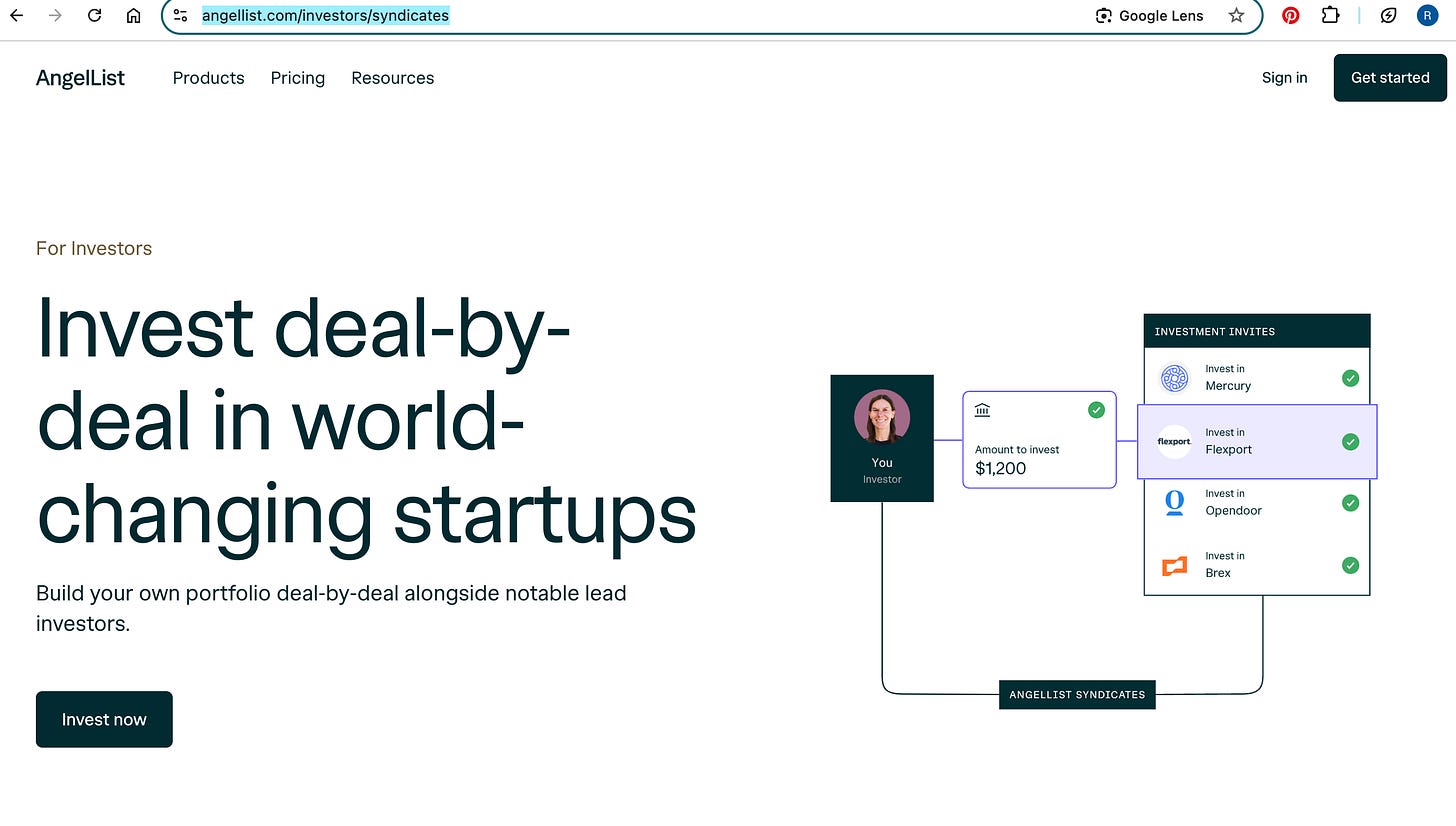
Task: Open the Resources menu
Action: pyautogui.click(x=392, y=78)
